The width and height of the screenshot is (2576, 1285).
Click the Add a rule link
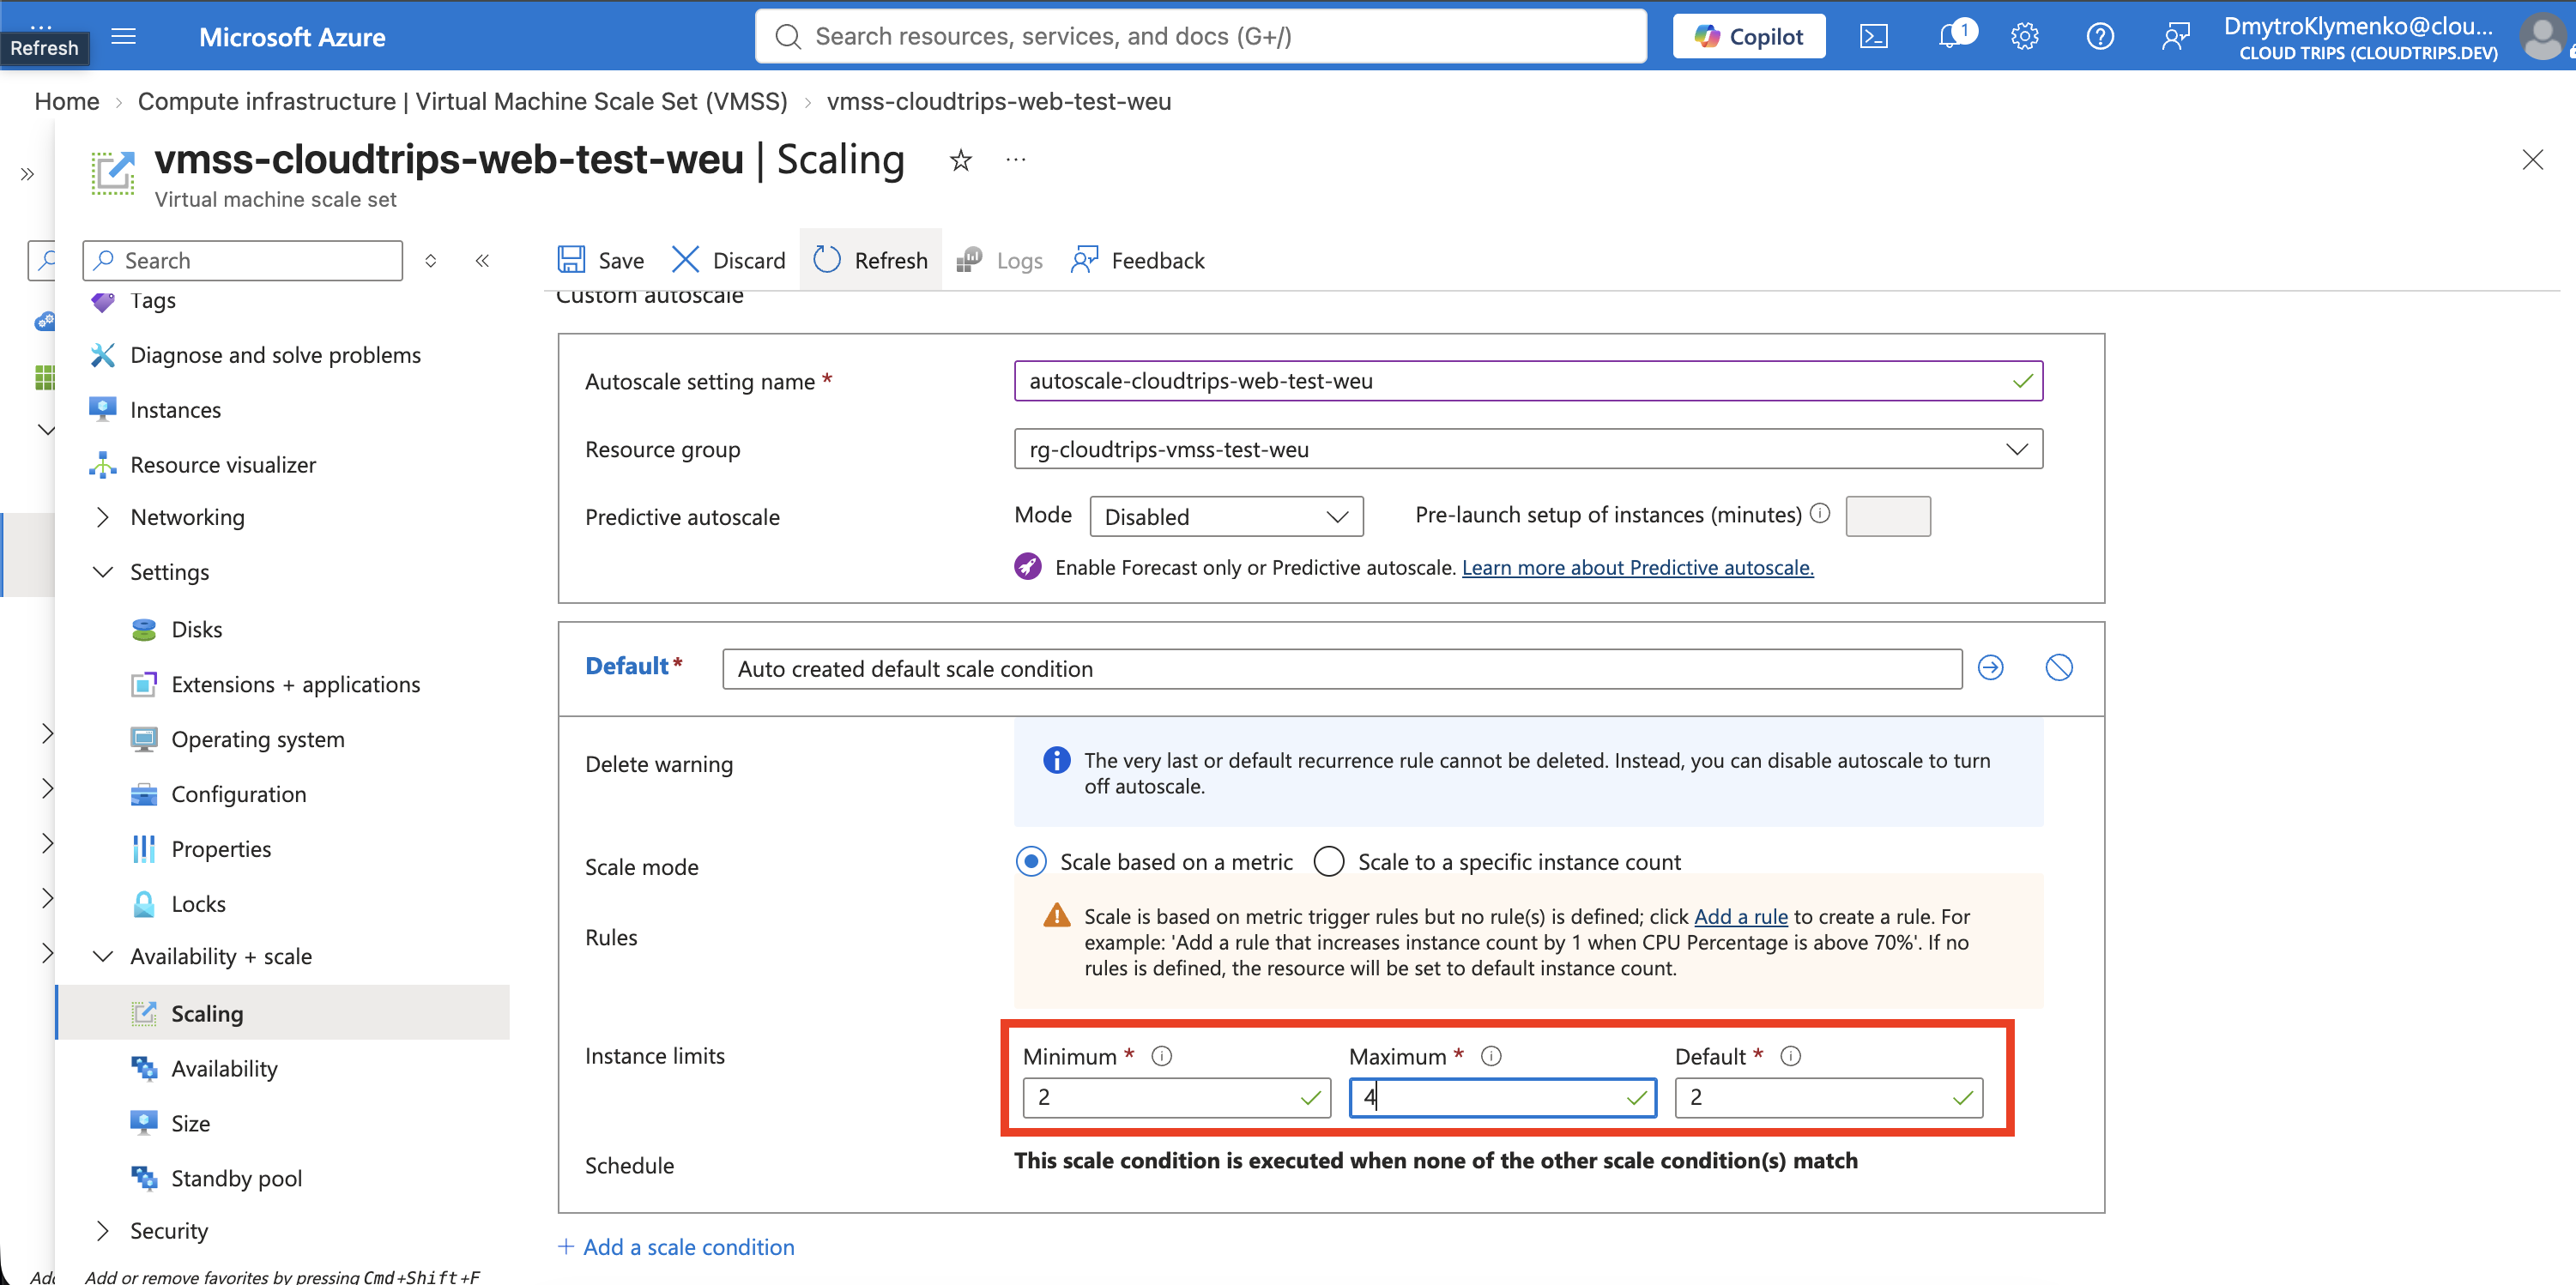point(1740,917)
